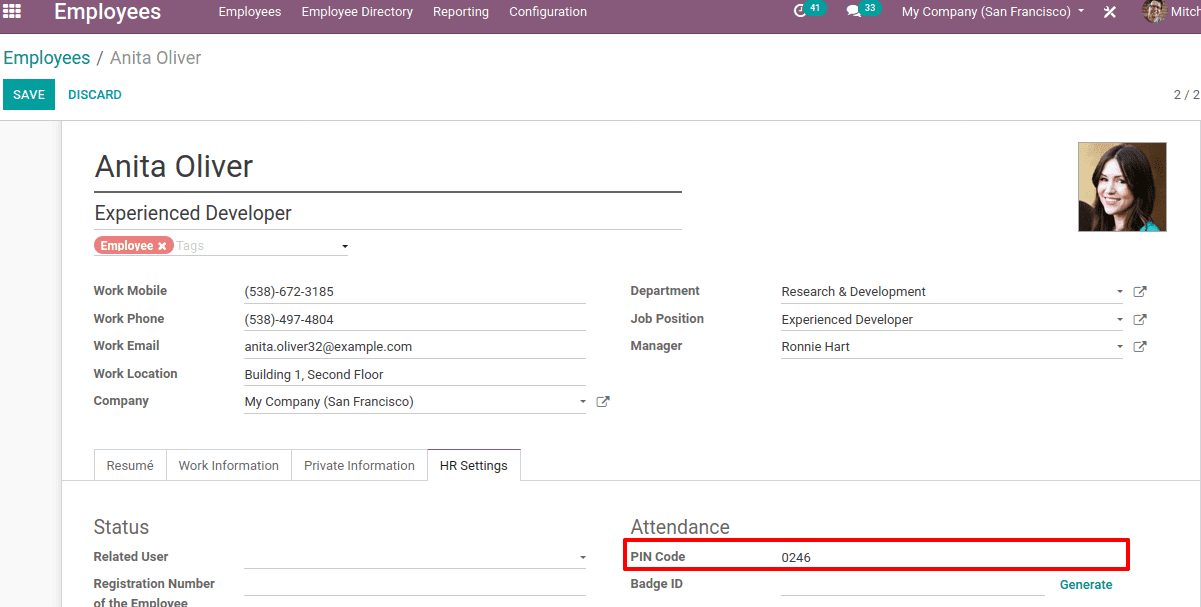The height and width of the screenshot is (607, 1201).
Task: Edit the Experienced Developer job title field
Action: (x=388, y=213)
